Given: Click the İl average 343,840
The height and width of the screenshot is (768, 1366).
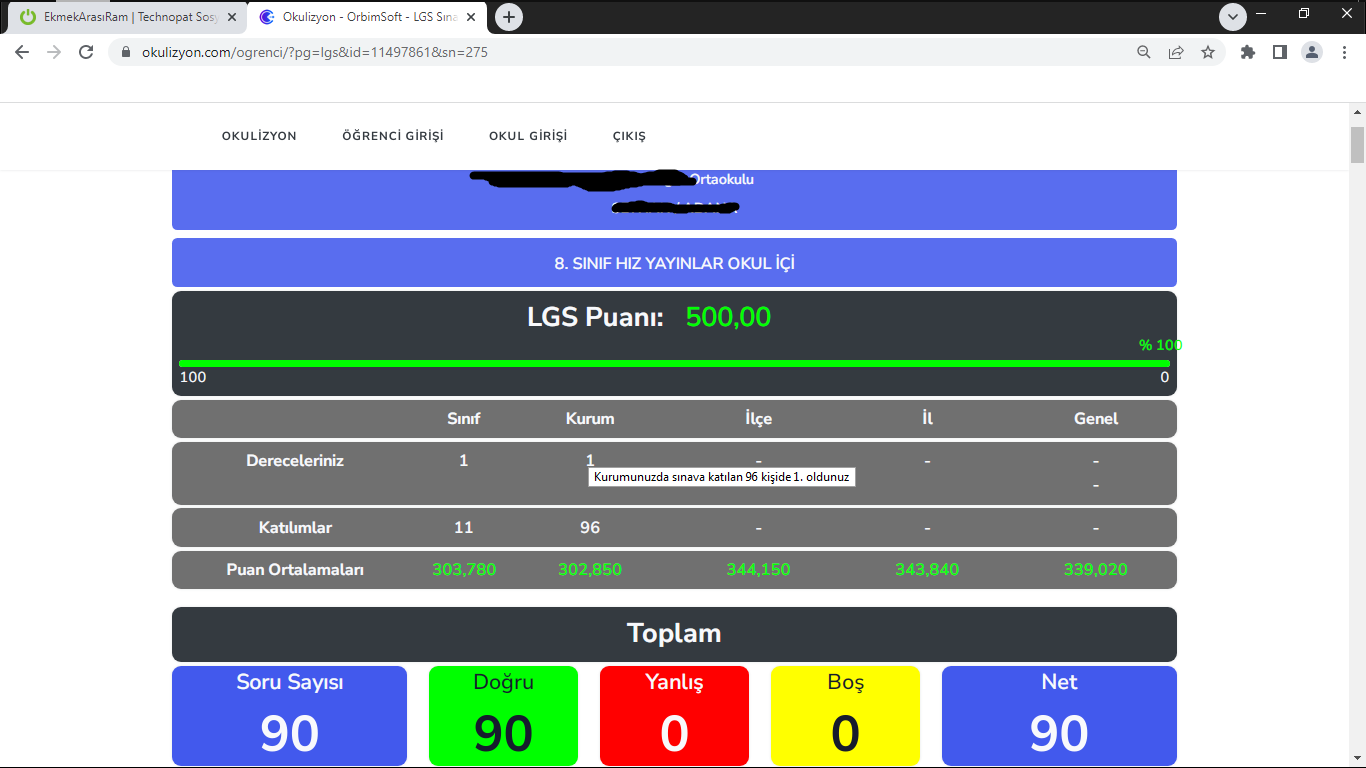Looking at the screenshot, I should 927,570.
